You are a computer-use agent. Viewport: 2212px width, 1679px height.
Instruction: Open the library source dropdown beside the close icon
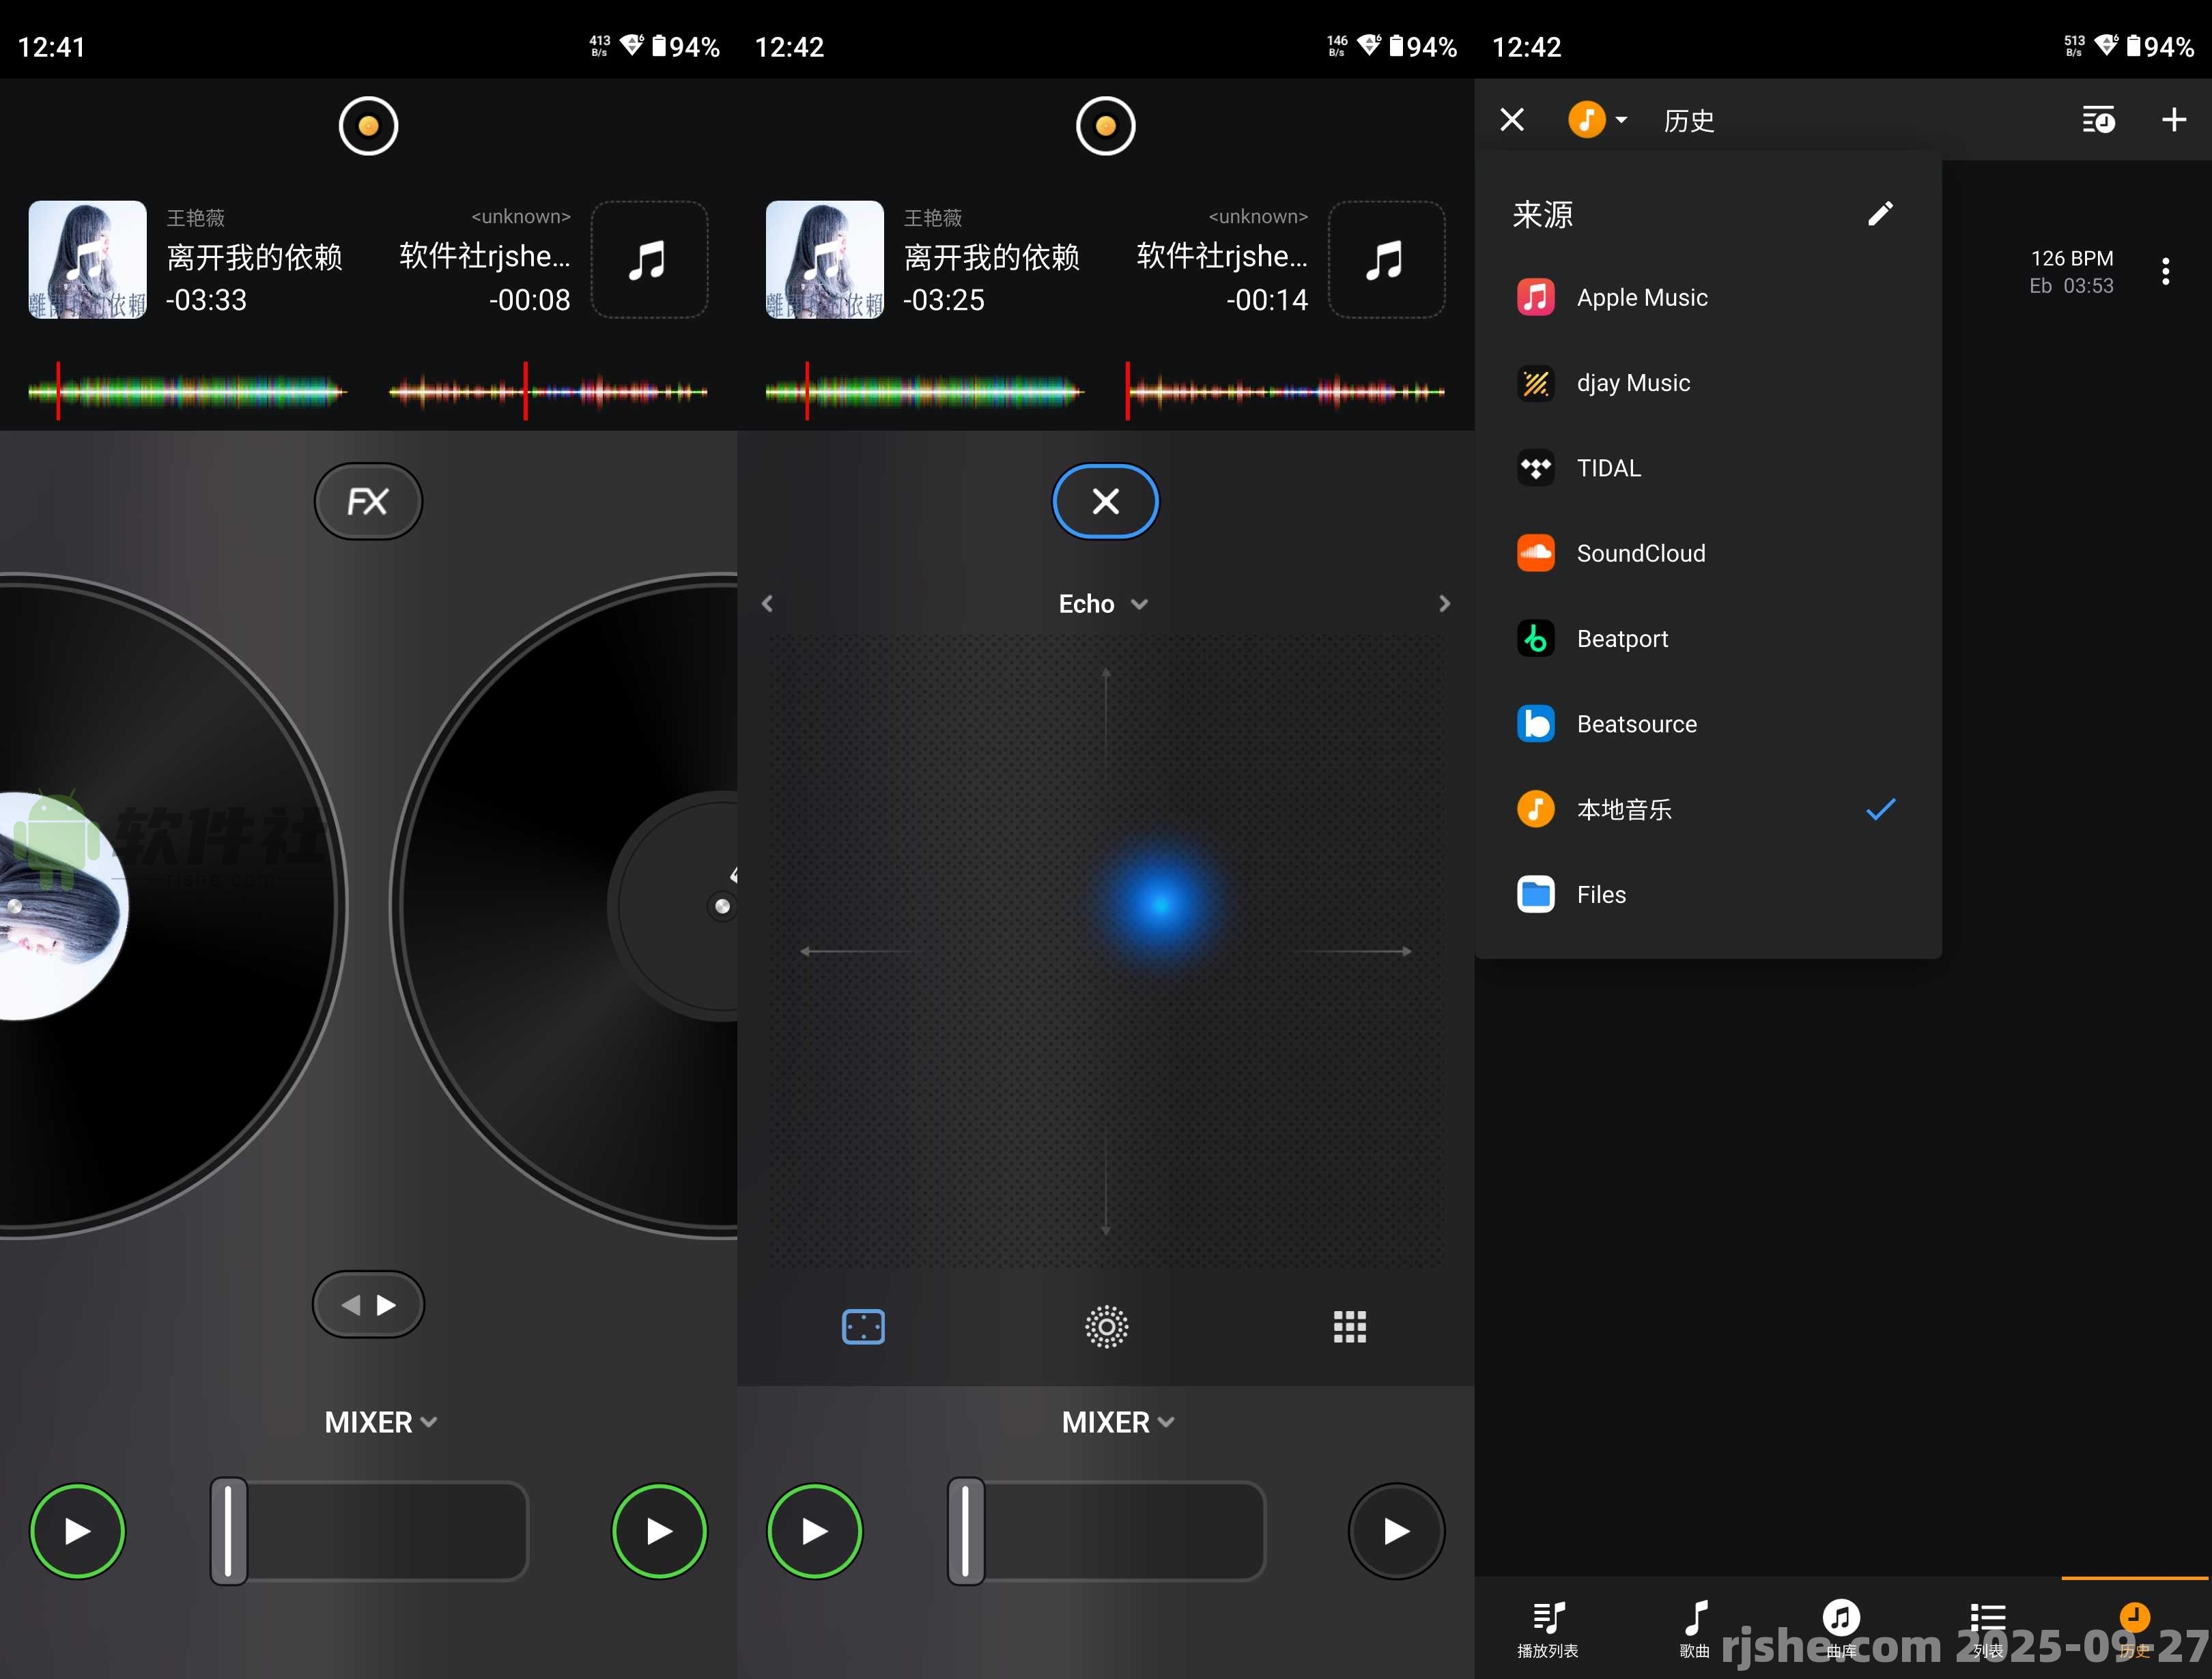[1597, 119]
